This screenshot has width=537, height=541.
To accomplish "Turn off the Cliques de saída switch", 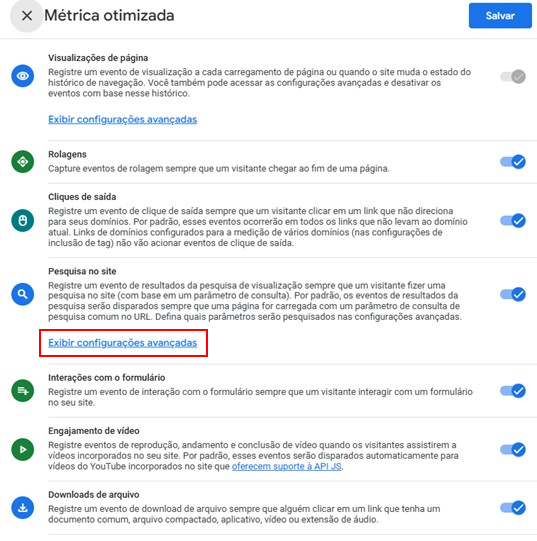I will pos(513,220).
